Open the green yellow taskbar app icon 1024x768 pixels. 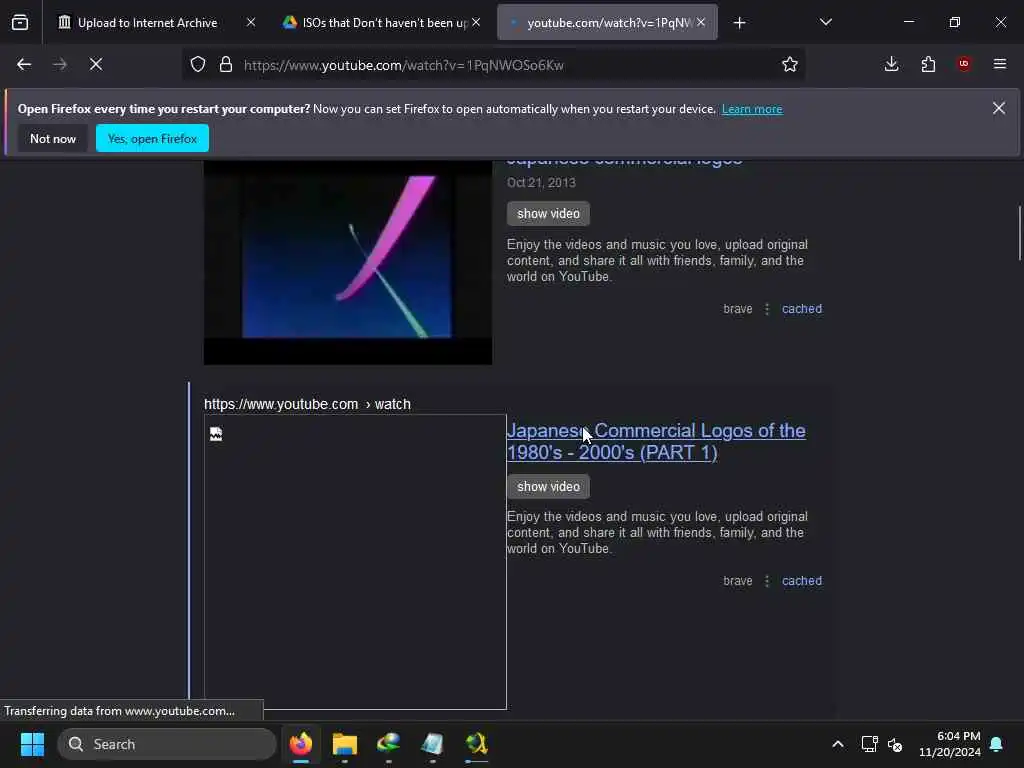pos(477,744)
